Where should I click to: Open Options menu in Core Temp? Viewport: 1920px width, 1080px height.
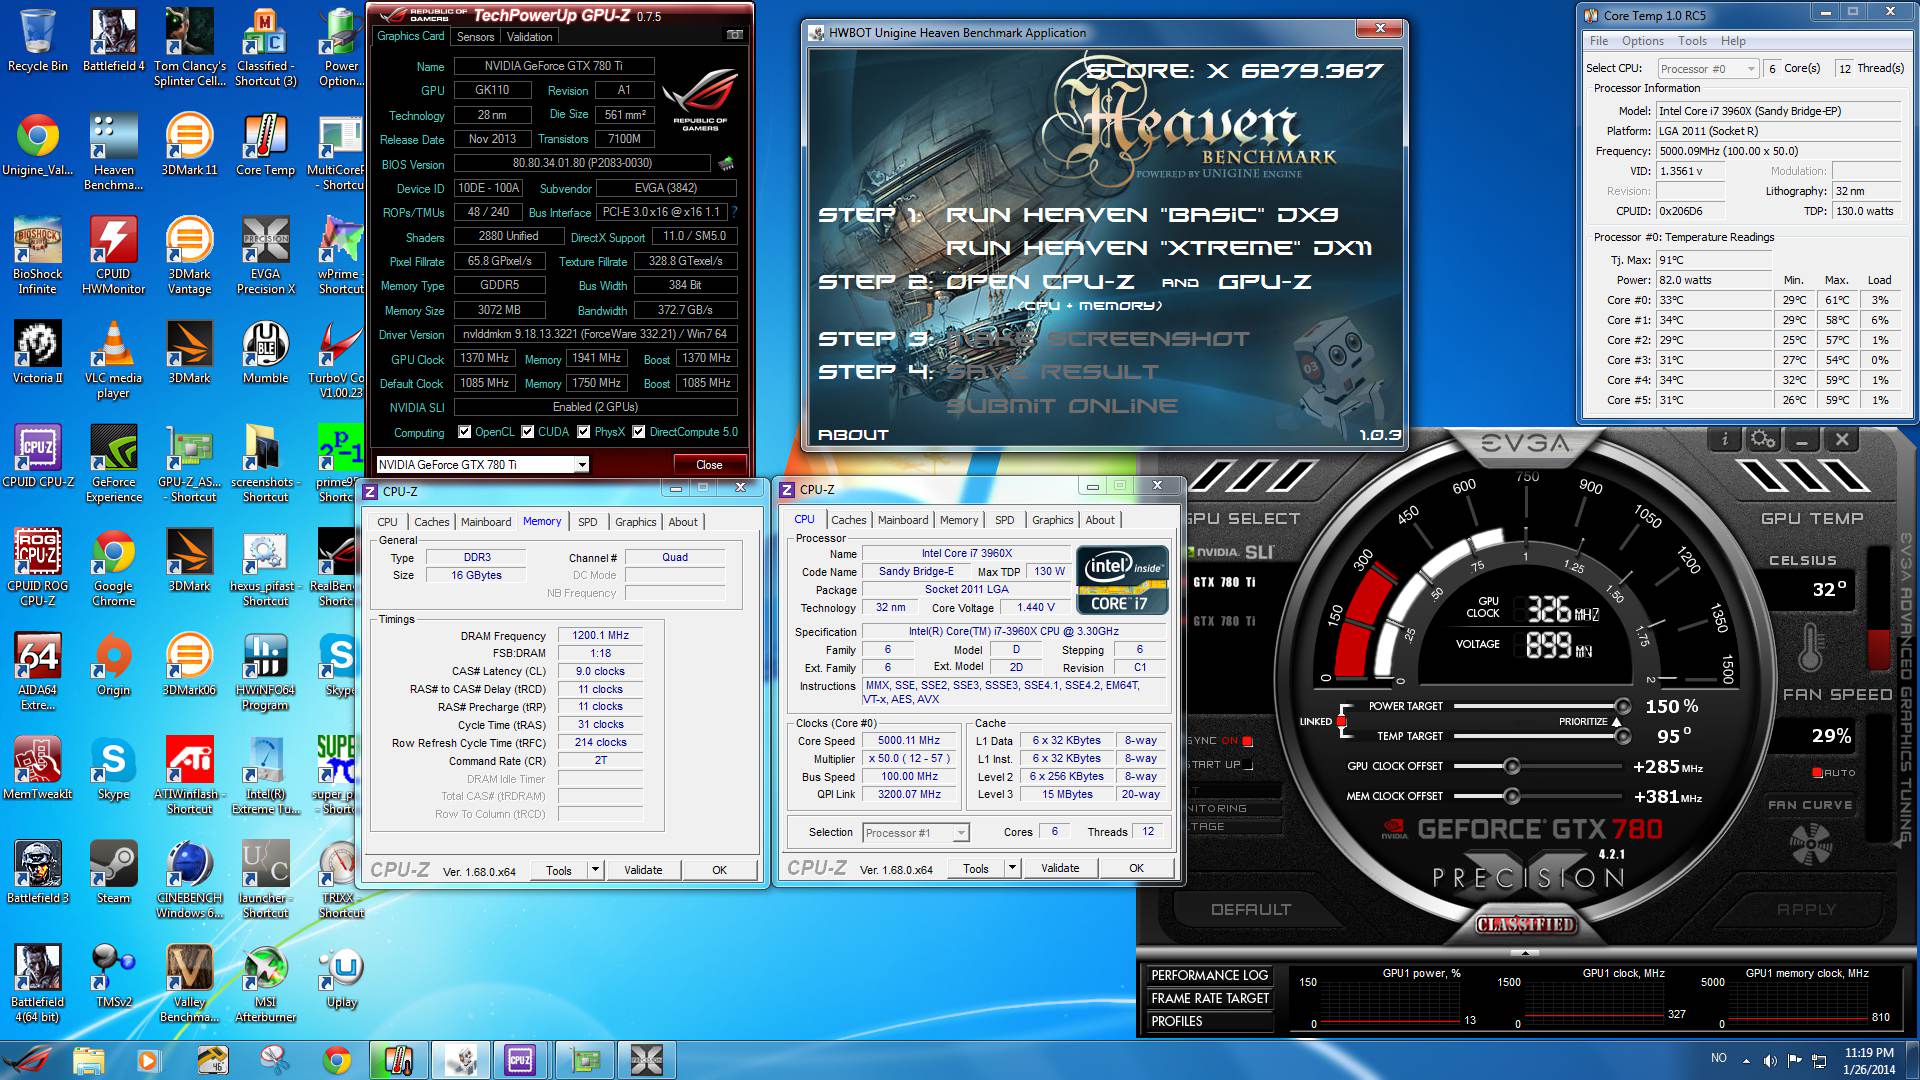1643,41
